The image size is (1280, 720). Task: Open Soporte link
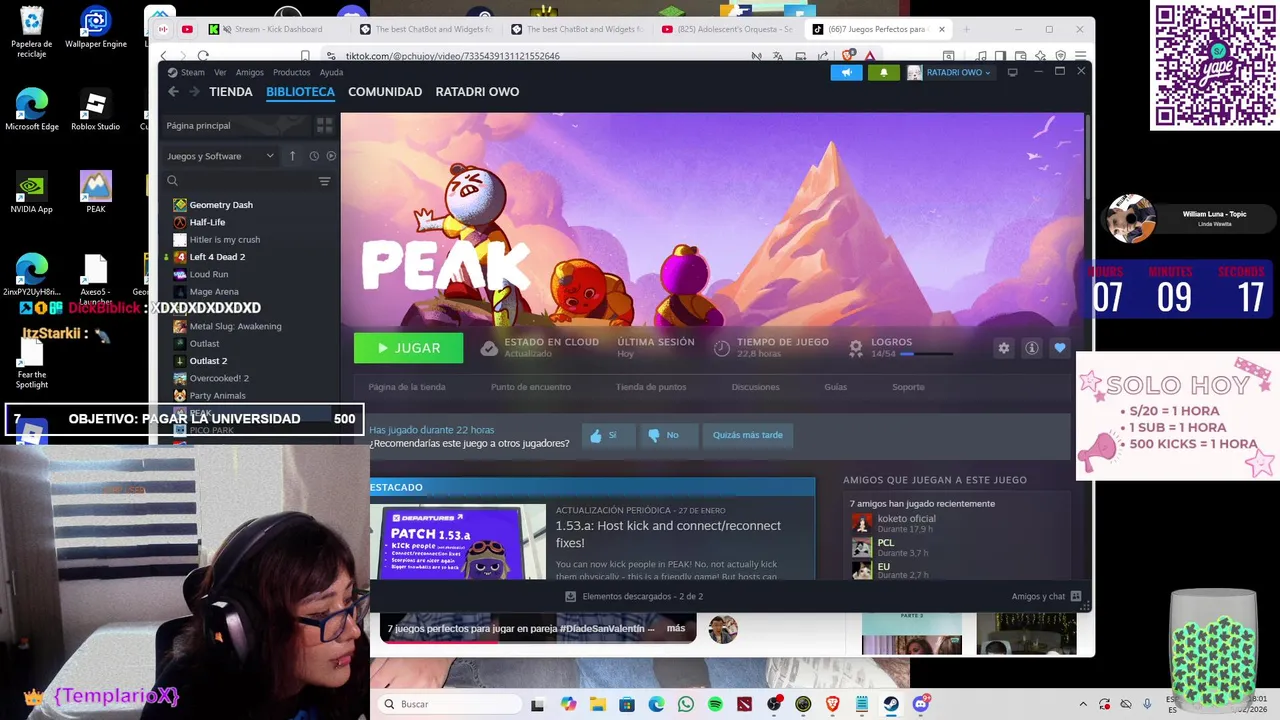click(x=908, y=387)
